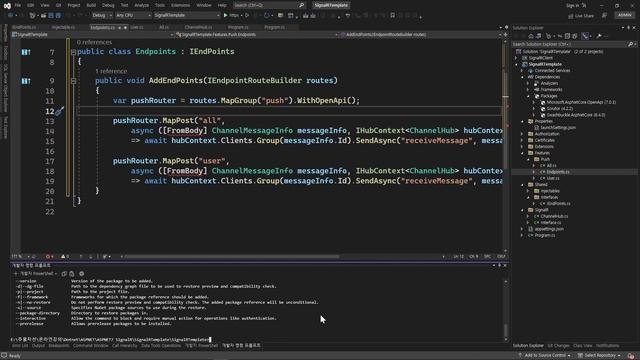Open the Tools menu
Screen dimensions: 640x360
(160, 5)
